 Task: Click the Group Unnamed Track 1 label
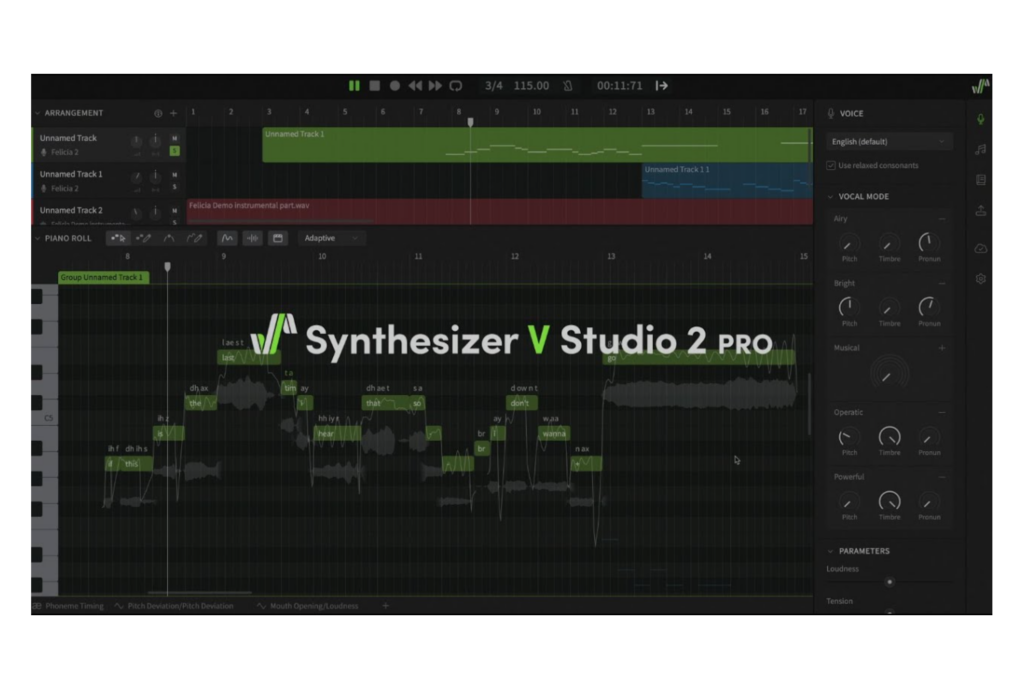coord(104,278)
